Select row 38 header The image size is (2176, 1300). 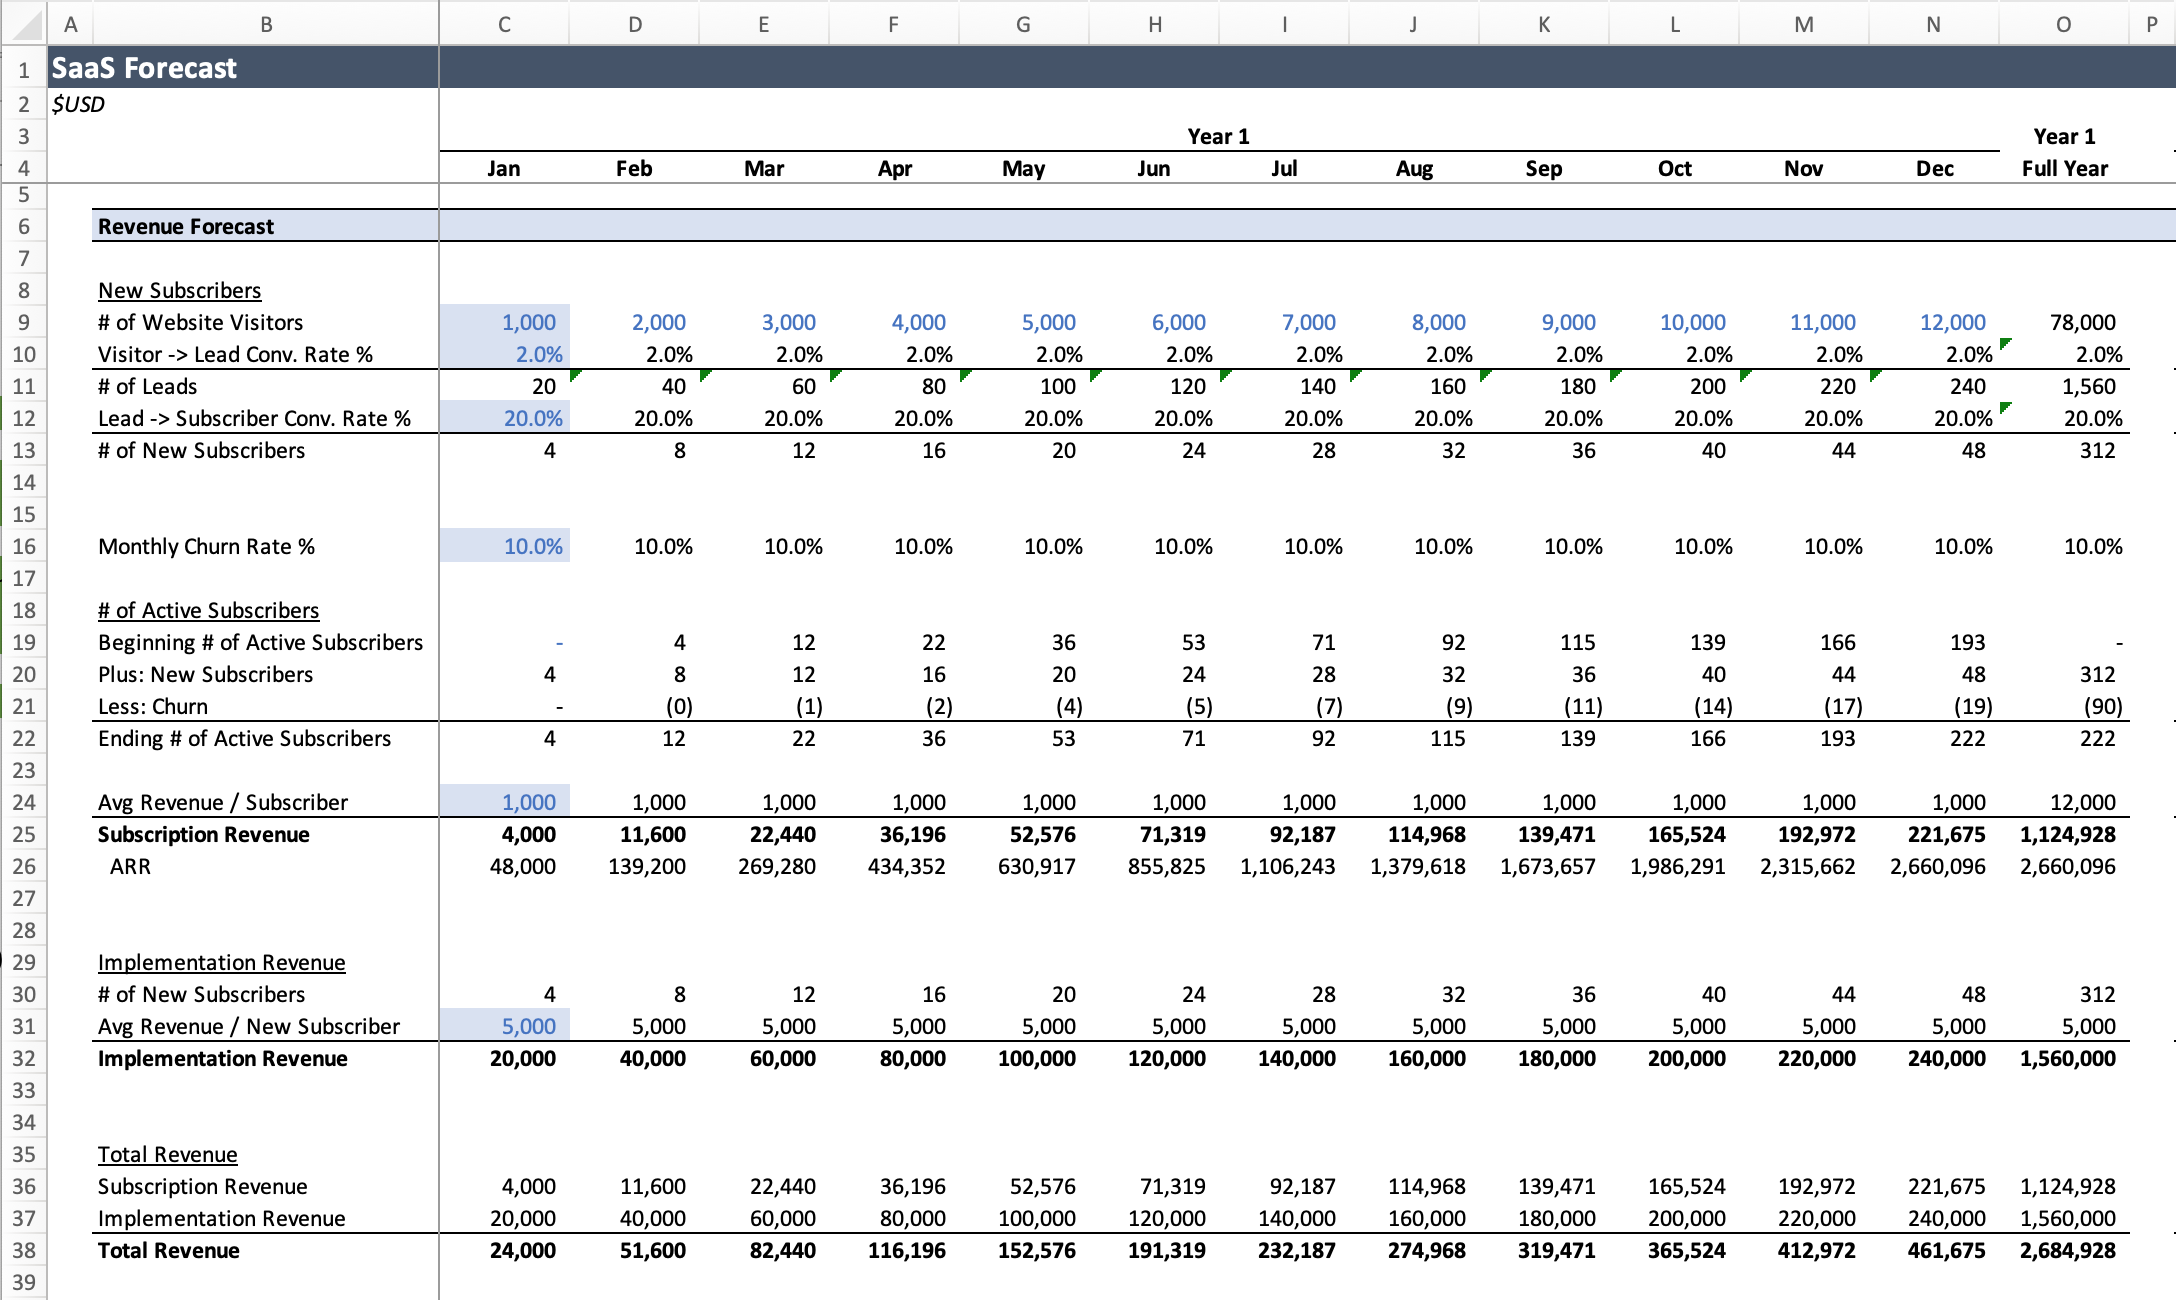point(24,1250)
